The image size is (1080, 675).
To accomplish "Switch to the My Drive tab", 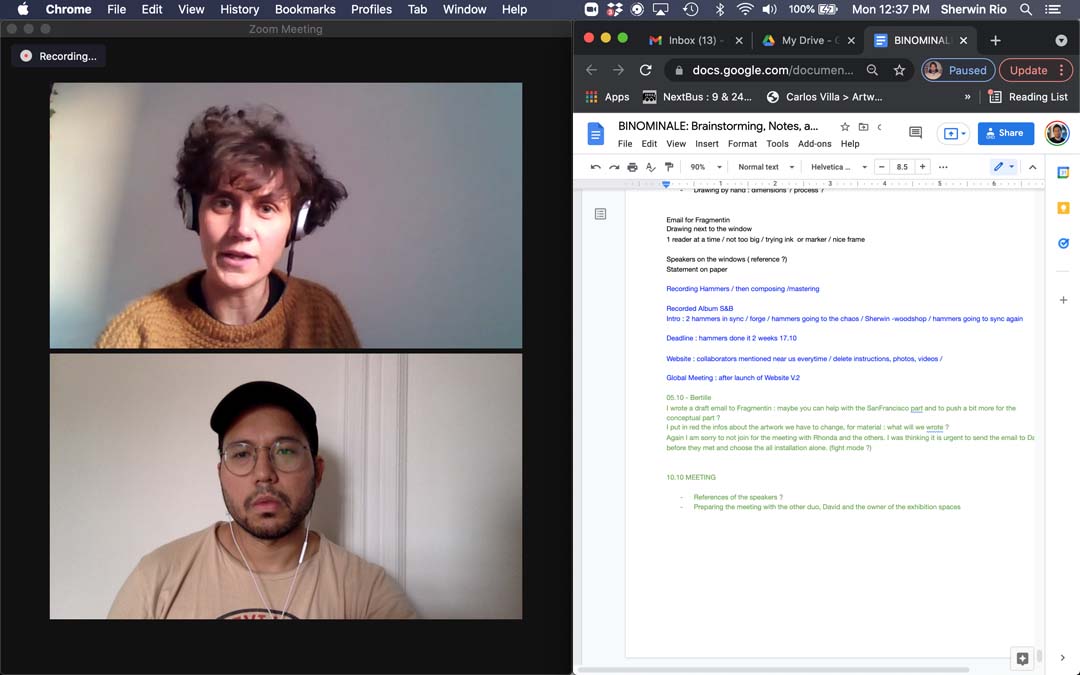I will click(809, 40).
